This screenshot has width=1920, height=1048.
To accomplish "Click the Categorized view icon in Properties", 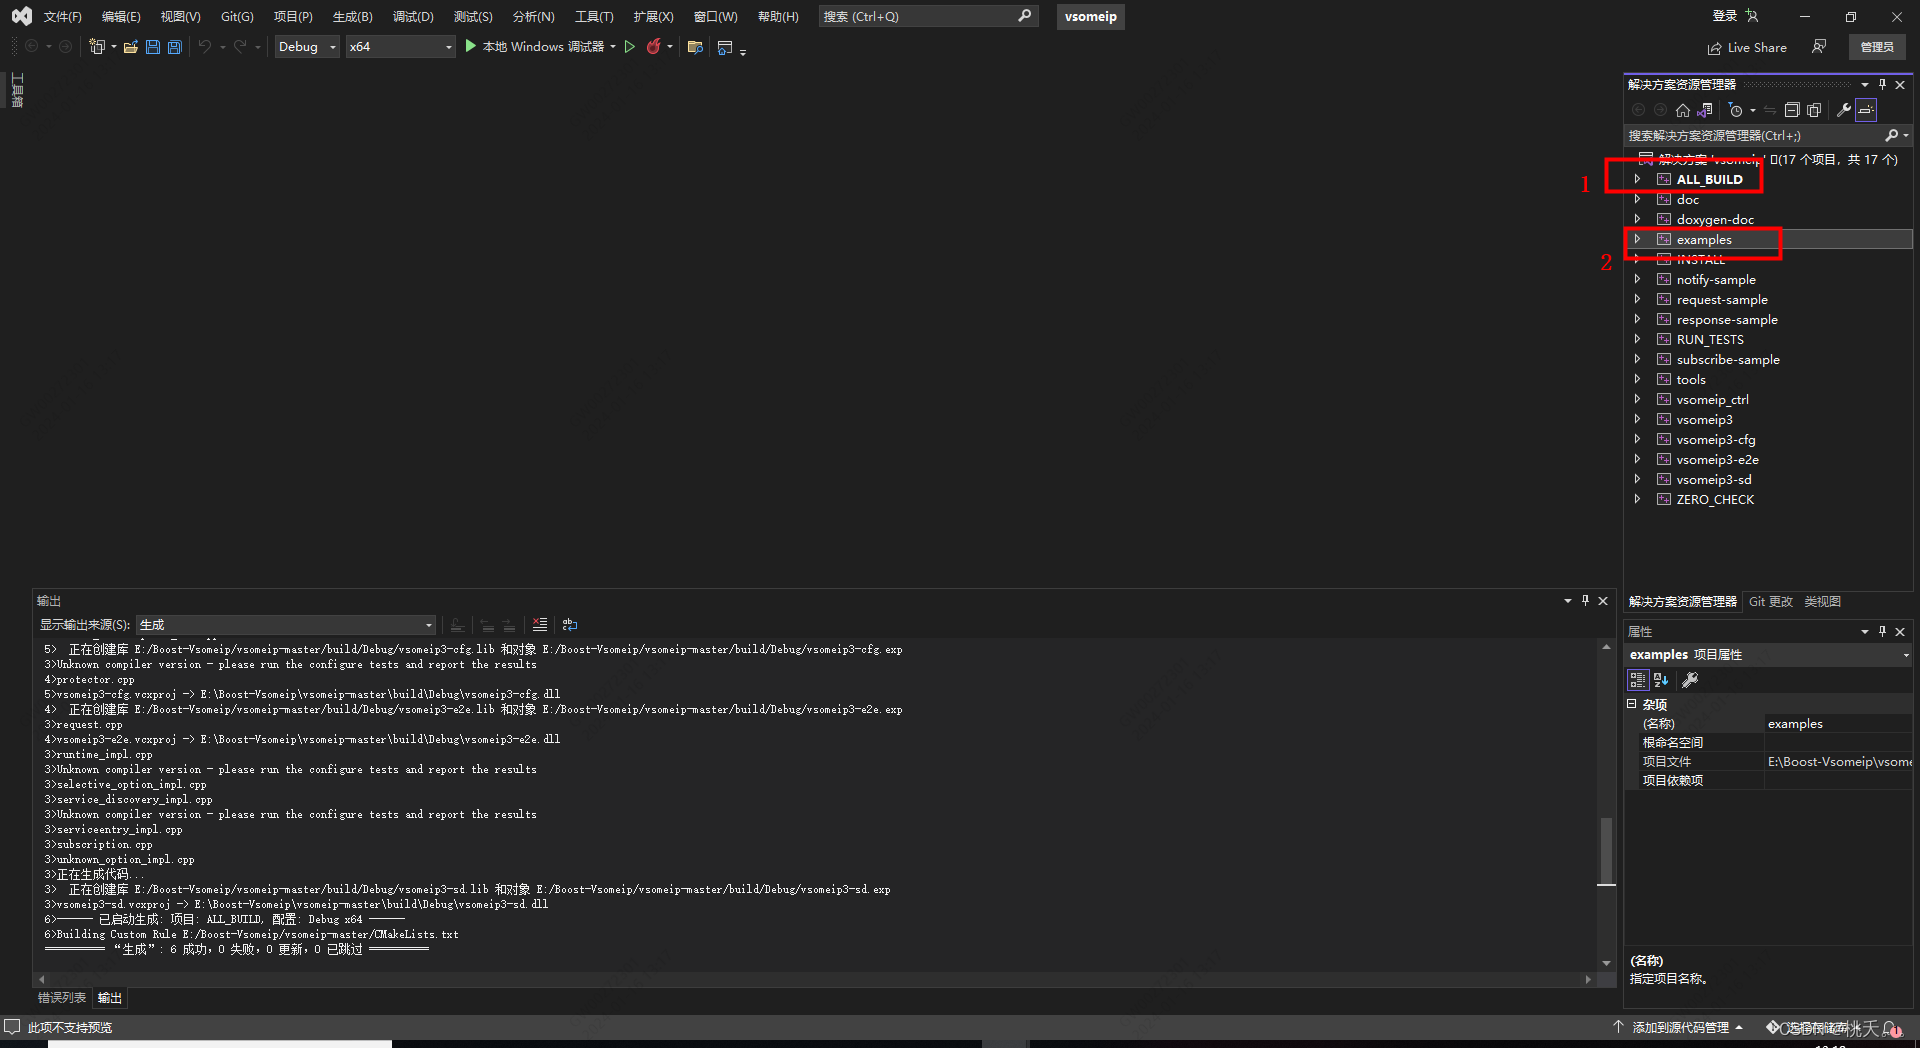I will coord(1638,680).
